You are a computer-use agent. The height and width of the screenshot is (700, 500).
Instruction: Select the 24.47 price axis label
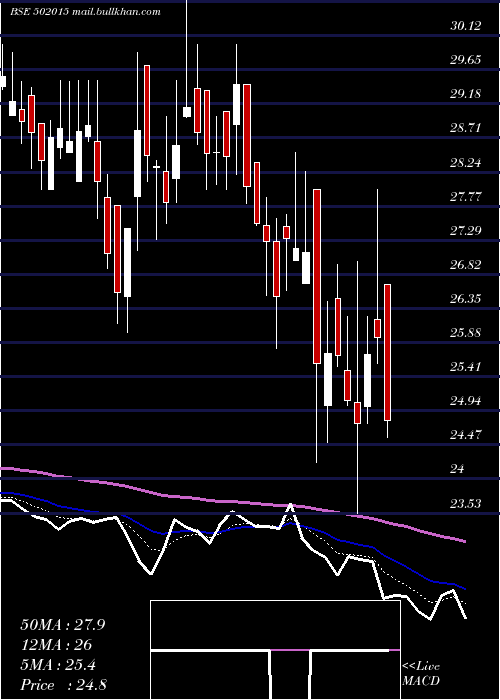[466, 435]
